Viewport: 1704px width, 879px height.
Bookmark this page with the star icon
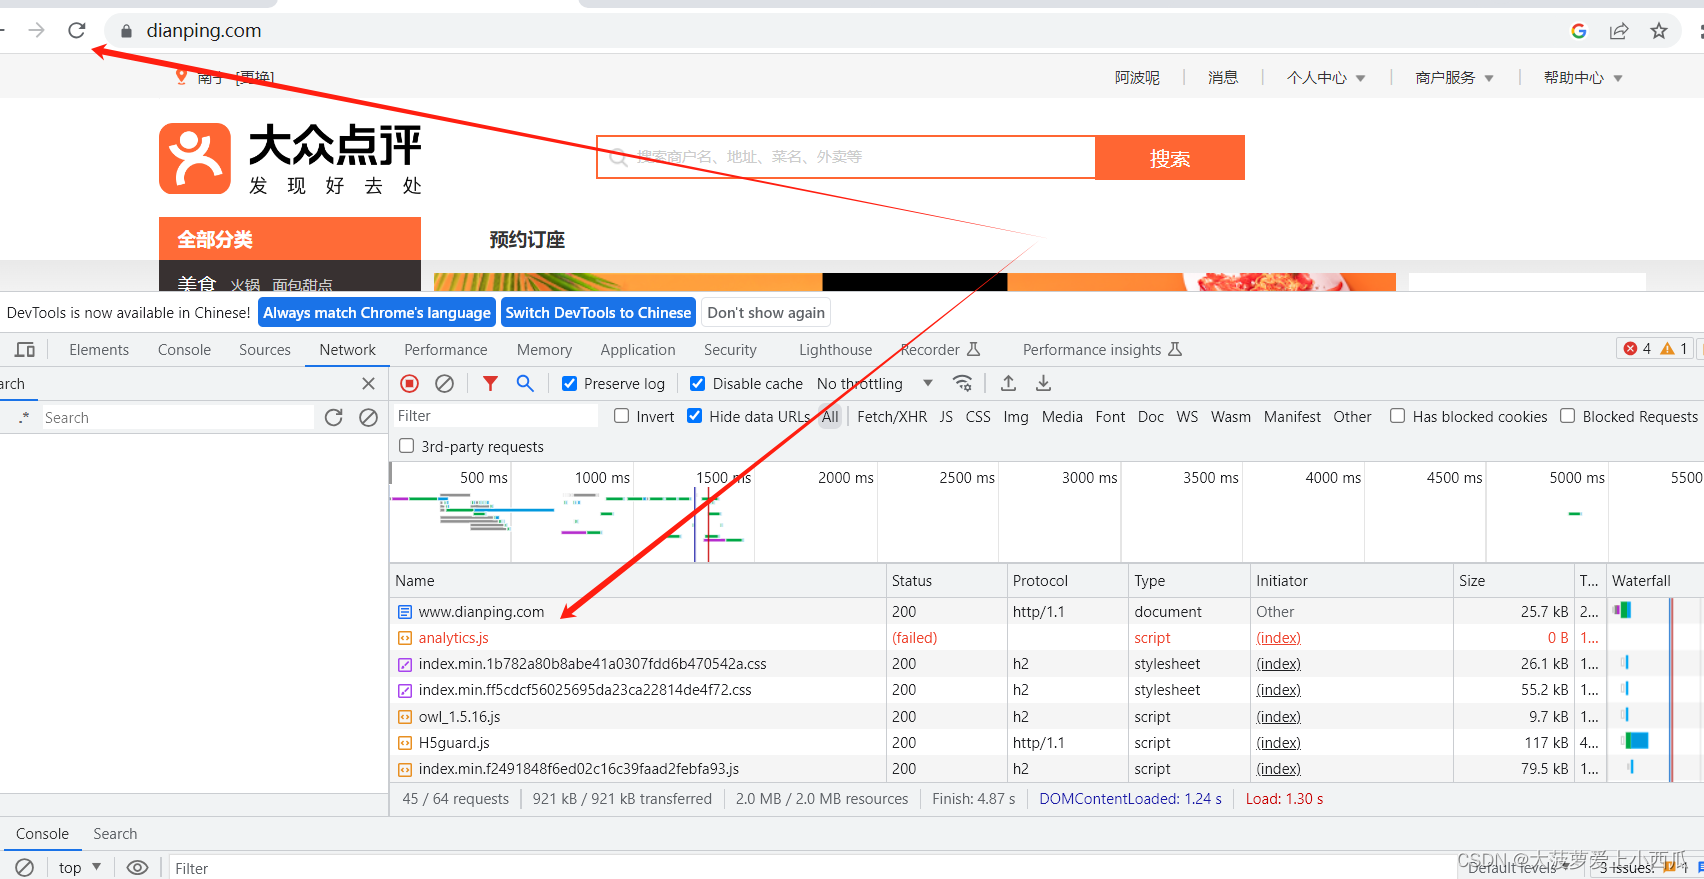coord(1659,31)
